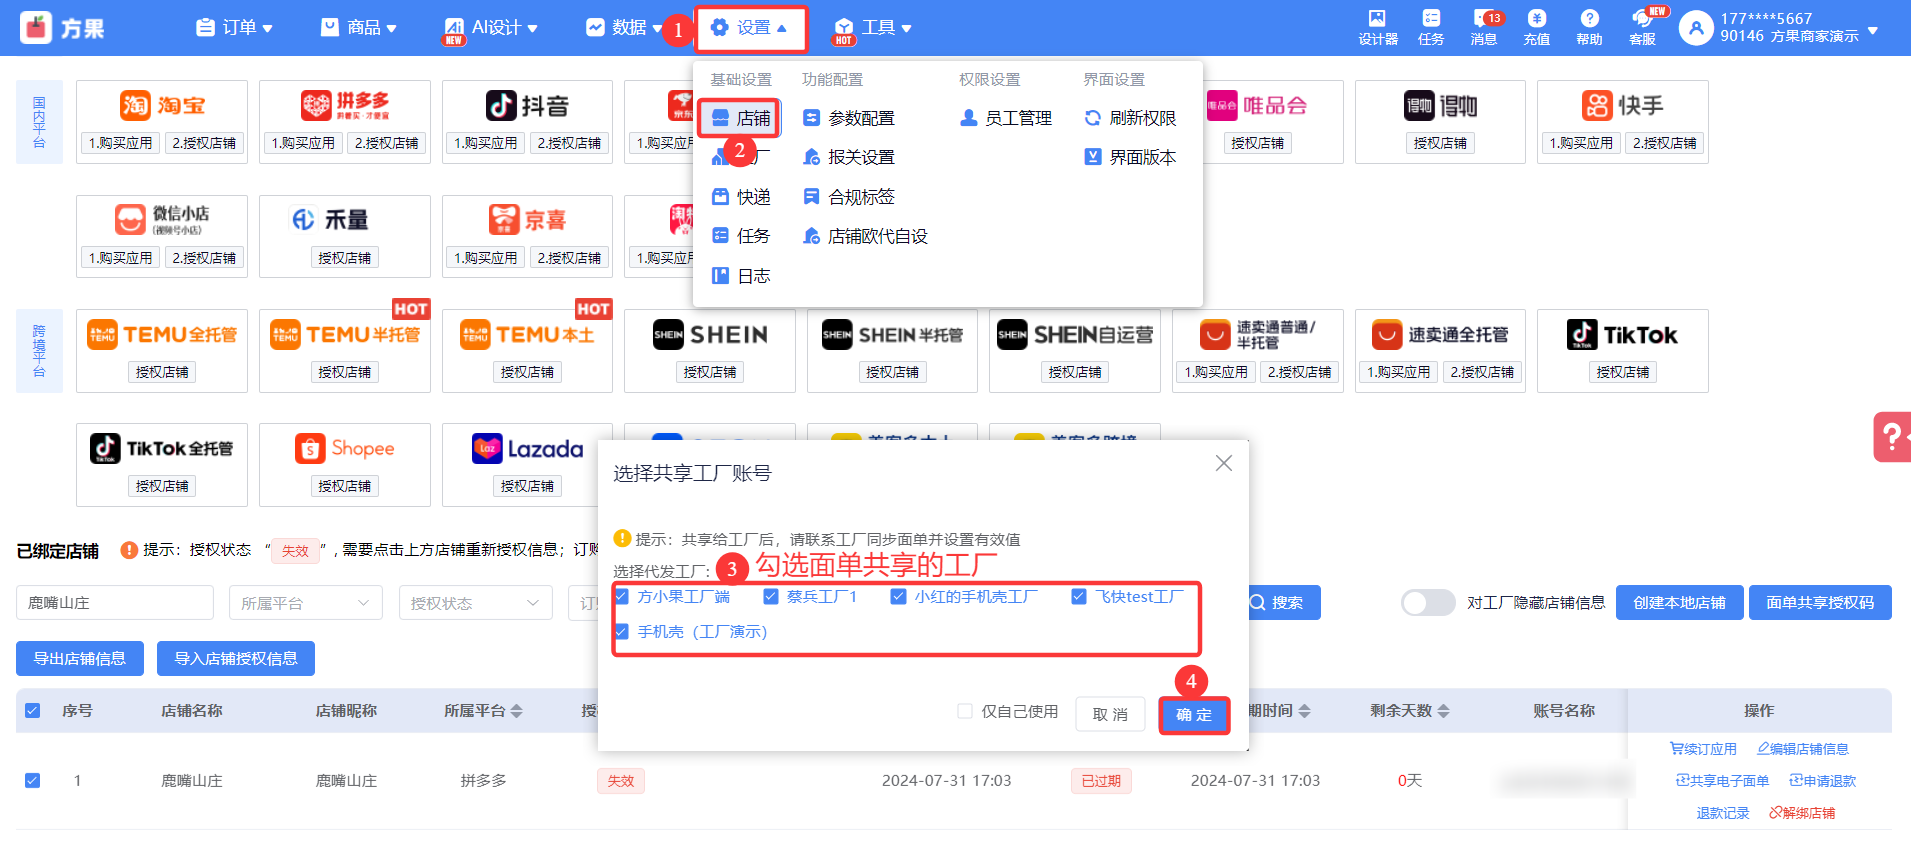Click 刷新权限 in the settings menu

1130,118
